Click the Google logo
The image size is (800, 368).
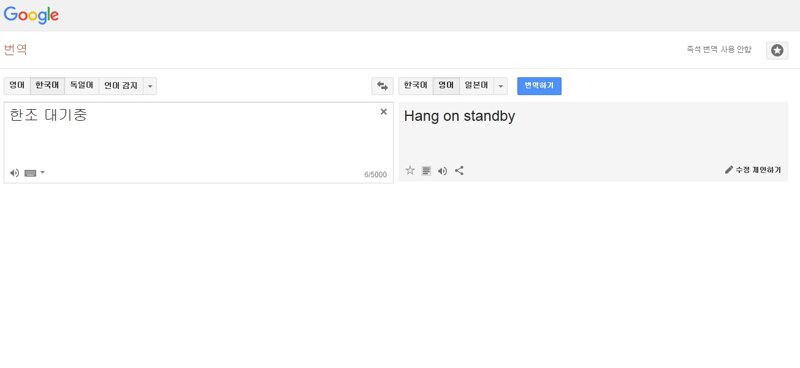click(x=31, y=15)
